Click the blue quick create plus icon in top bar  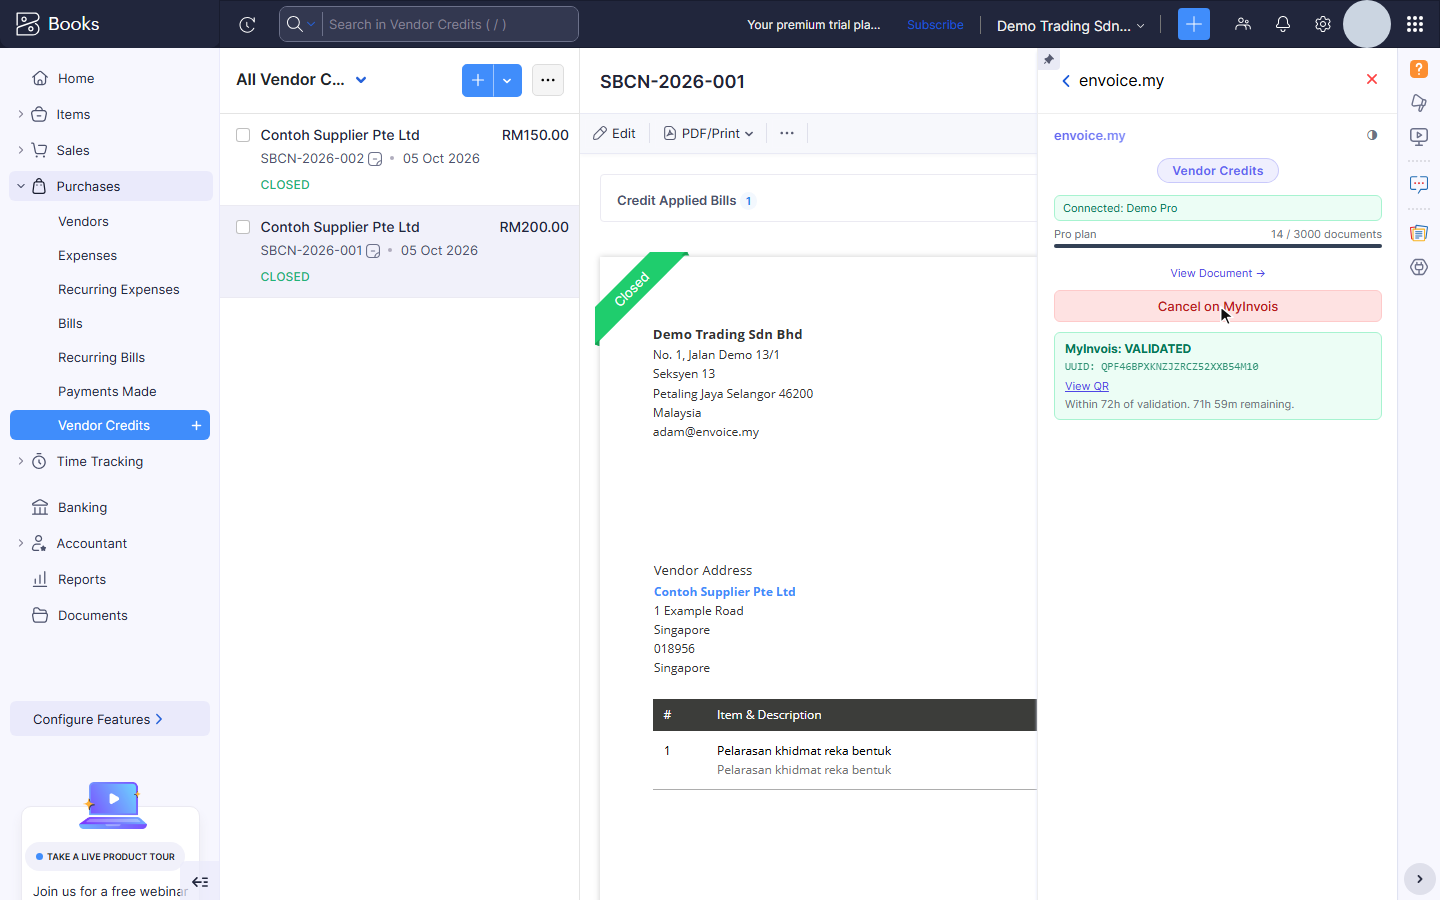[x=1194, y=24]
